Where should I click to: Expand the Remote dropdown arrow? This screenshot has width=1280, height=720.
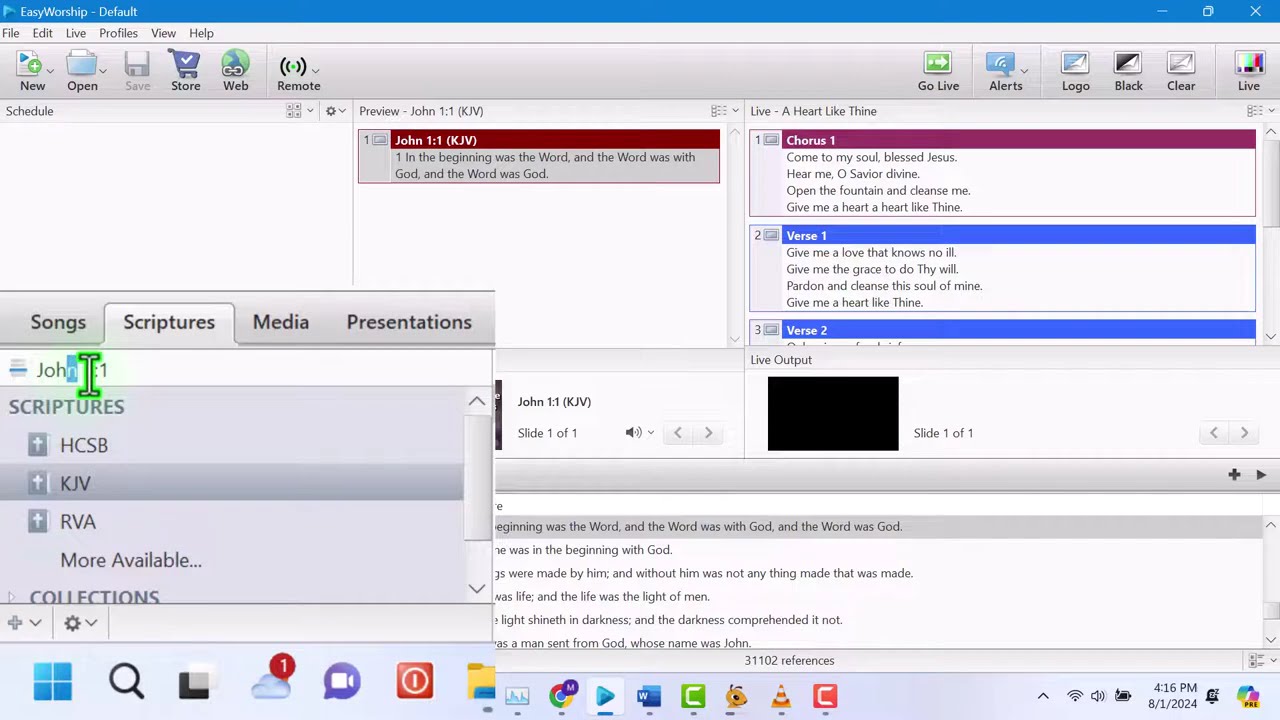[315, 70]
